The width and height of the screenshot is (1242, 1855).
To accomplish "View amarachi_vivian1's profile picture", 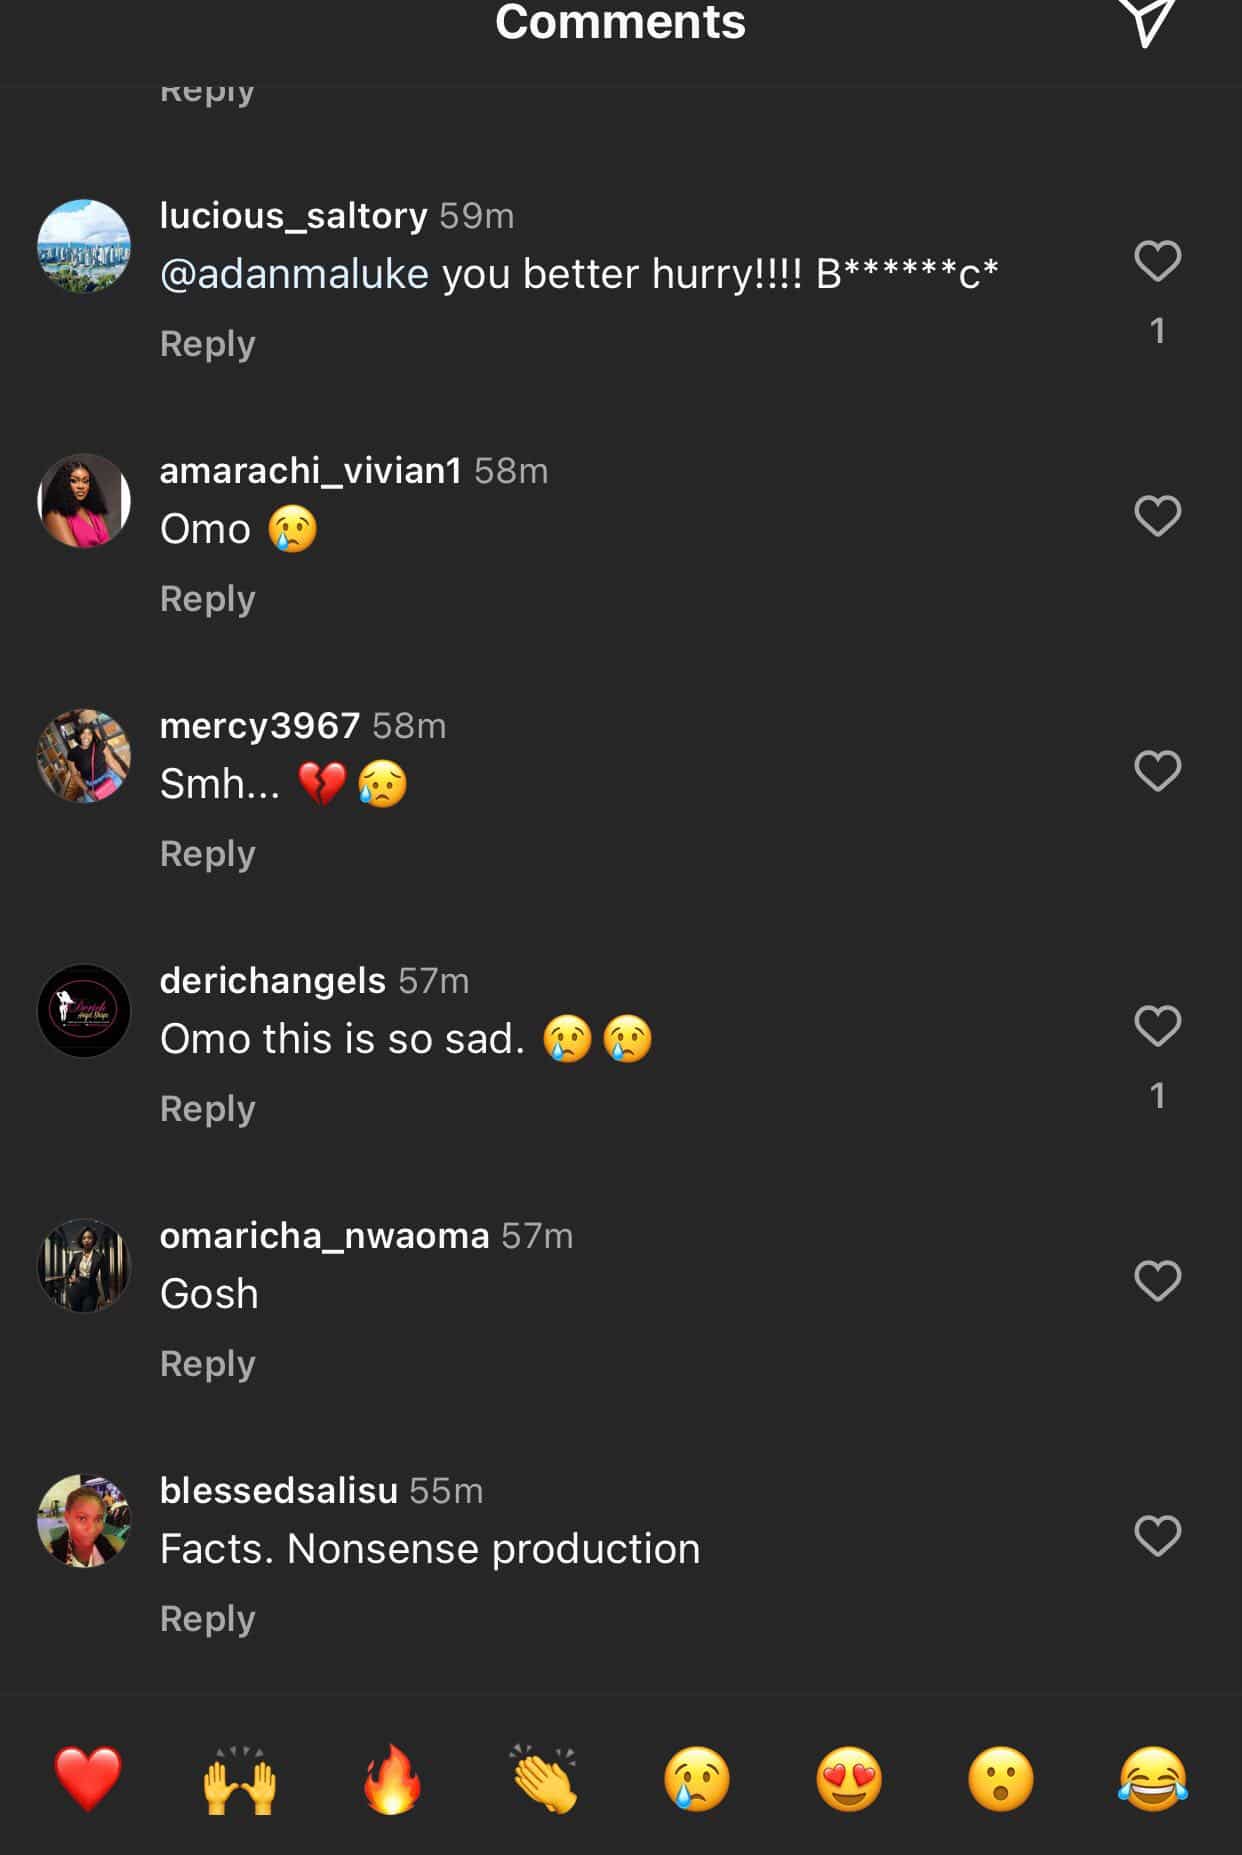I will point(84,500).
